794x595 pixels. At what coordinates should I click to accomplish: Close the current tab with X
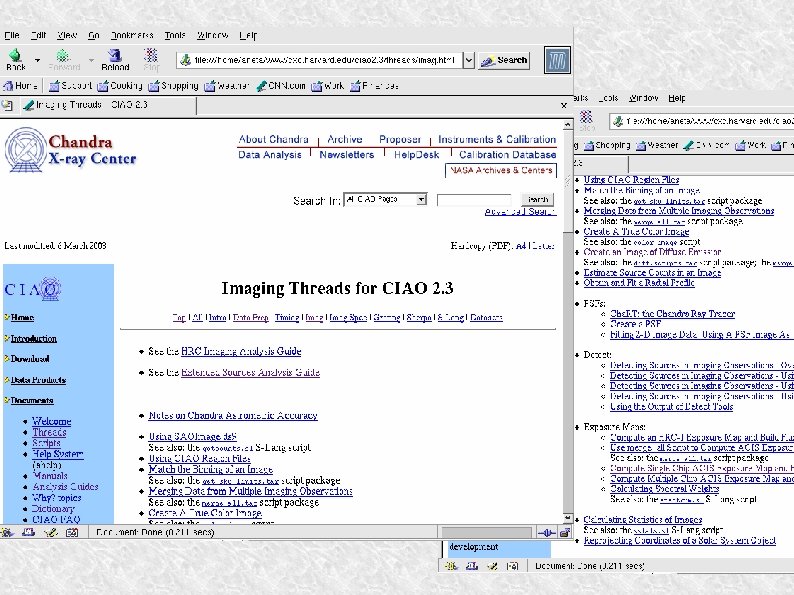(564, 106)
